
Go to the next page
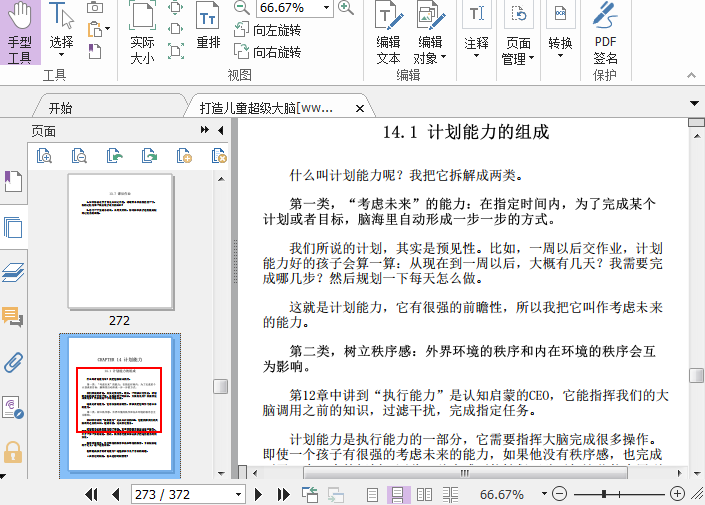[x=258, y=495]
